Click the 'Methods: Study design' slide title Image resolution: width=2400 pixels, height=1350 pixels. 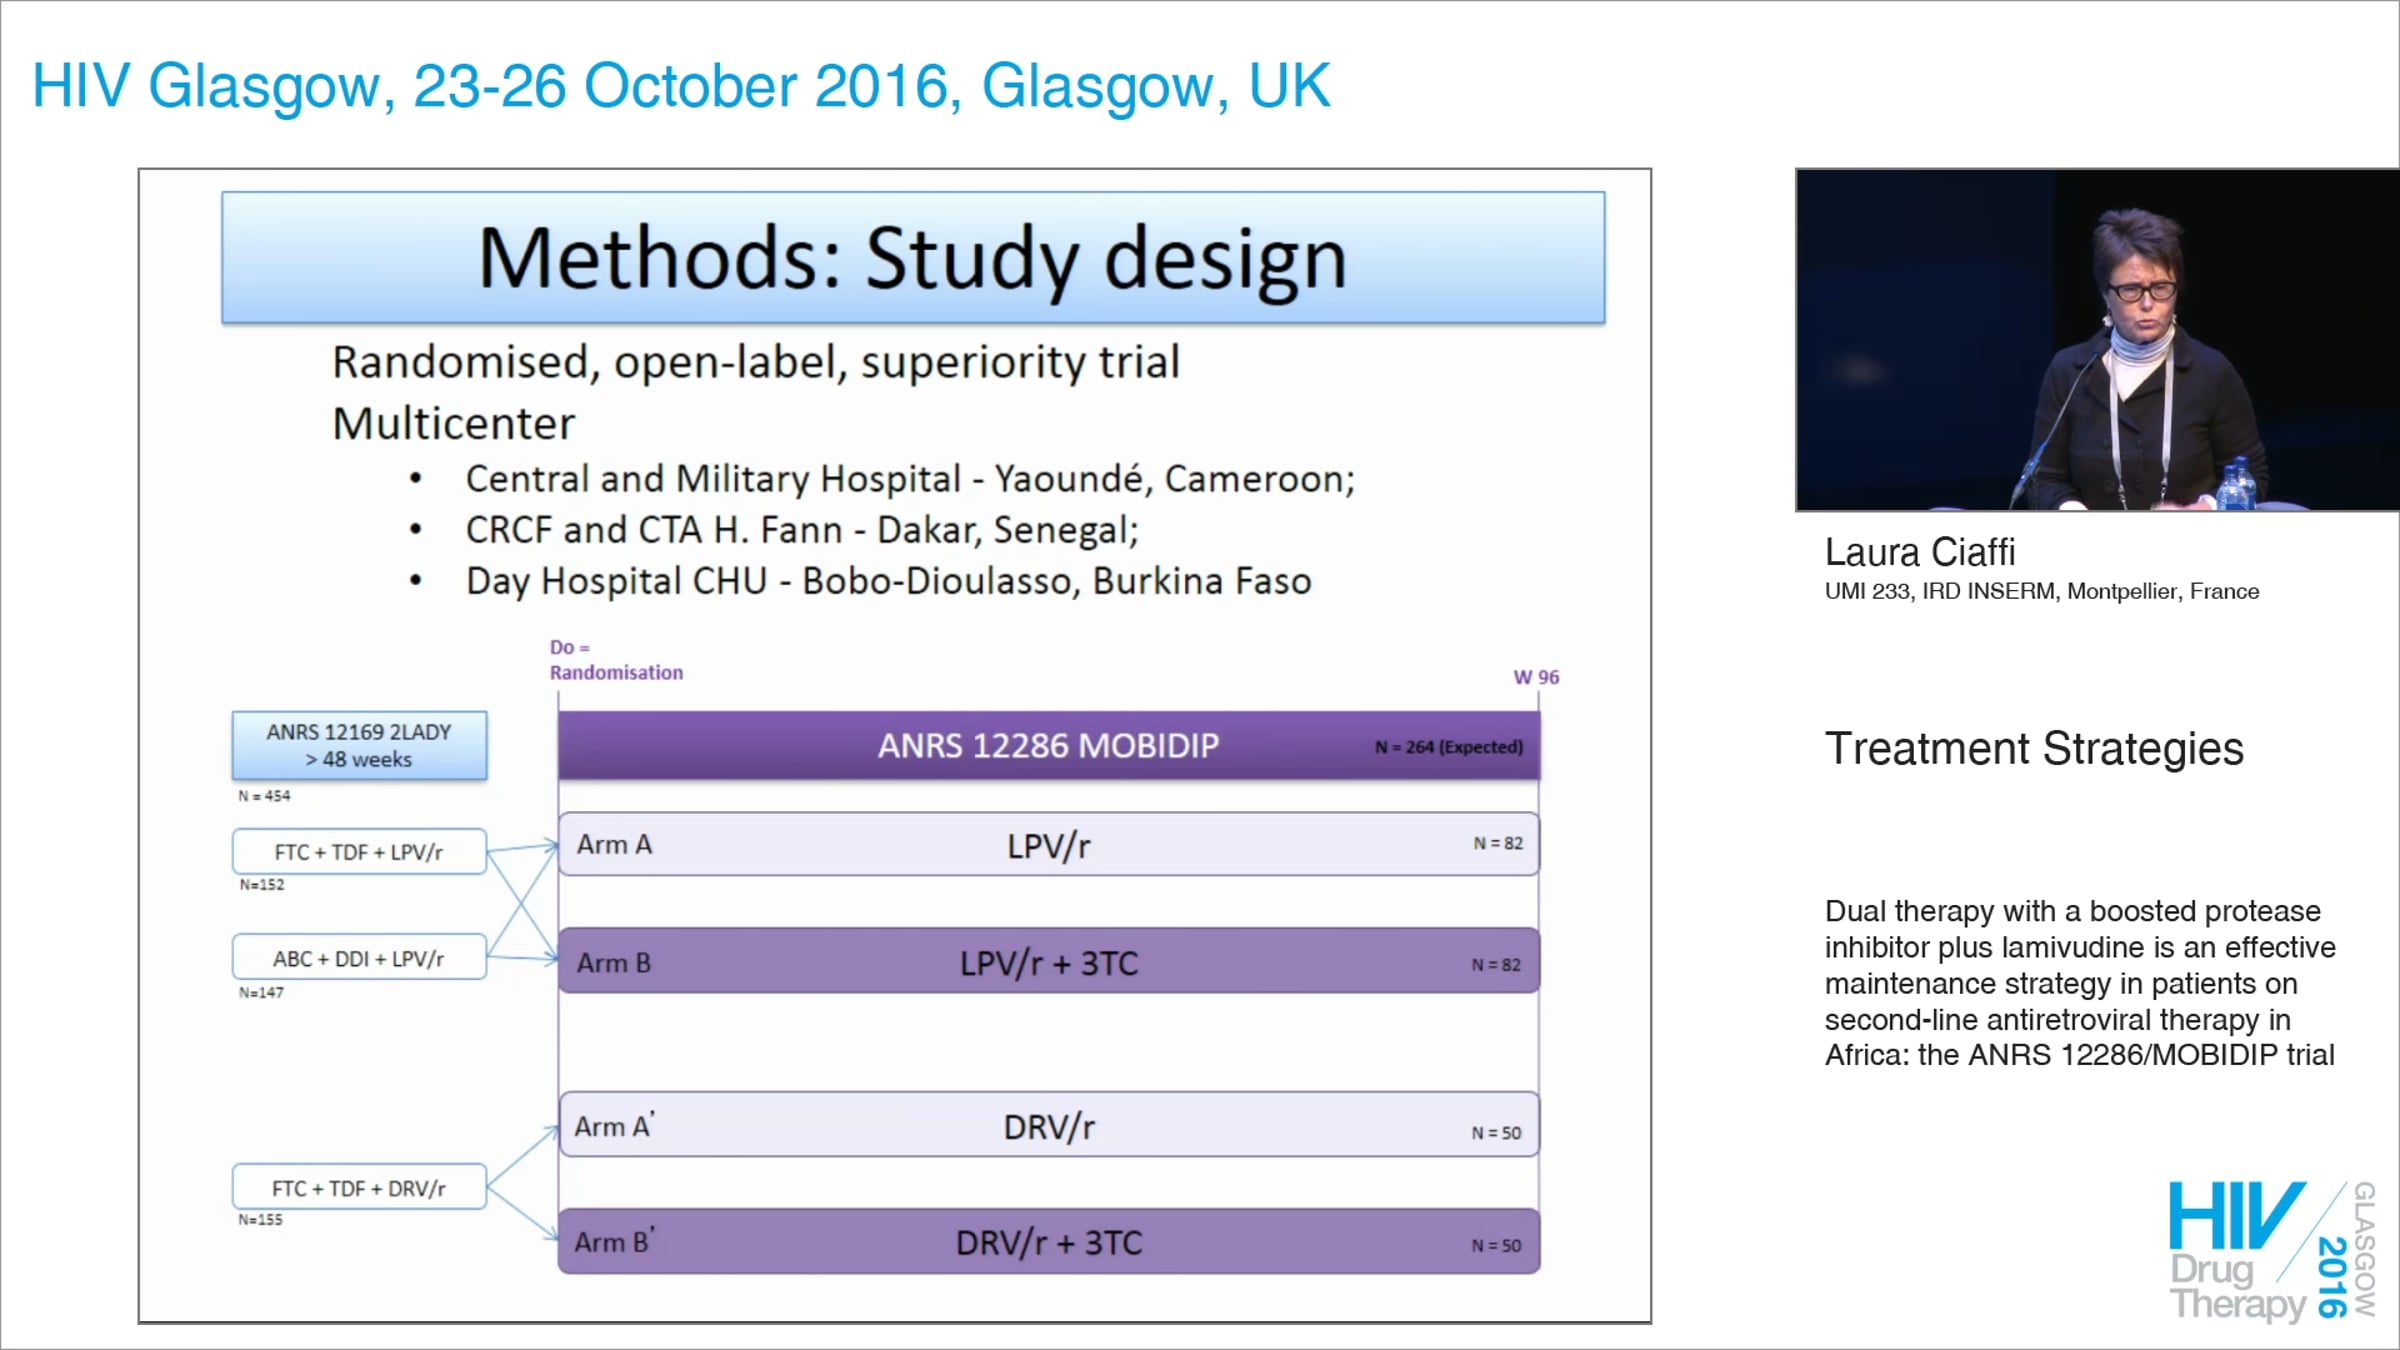913,258
